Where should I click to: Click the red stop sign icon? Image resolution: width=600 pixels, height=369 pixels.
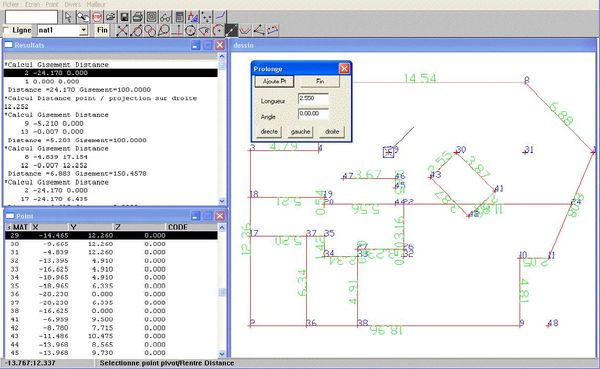click(96, 17)
